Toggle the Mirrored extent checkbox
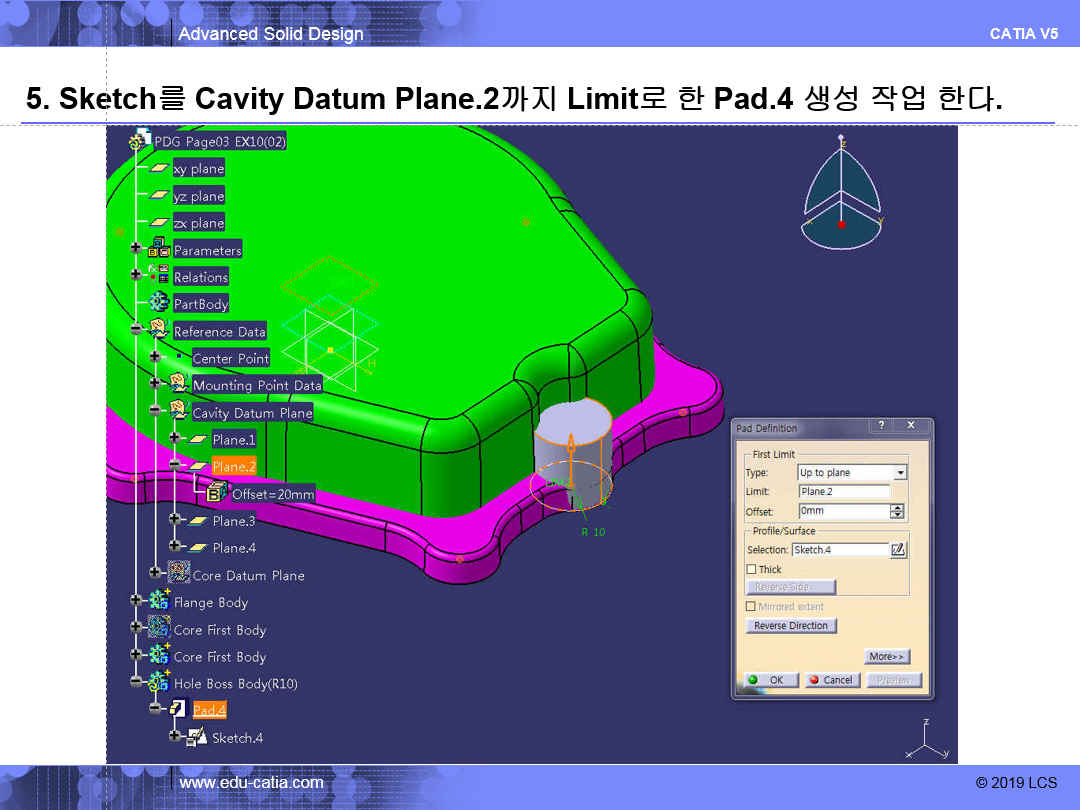Viewport: 1080px width, 810px height. coord(751,606)
